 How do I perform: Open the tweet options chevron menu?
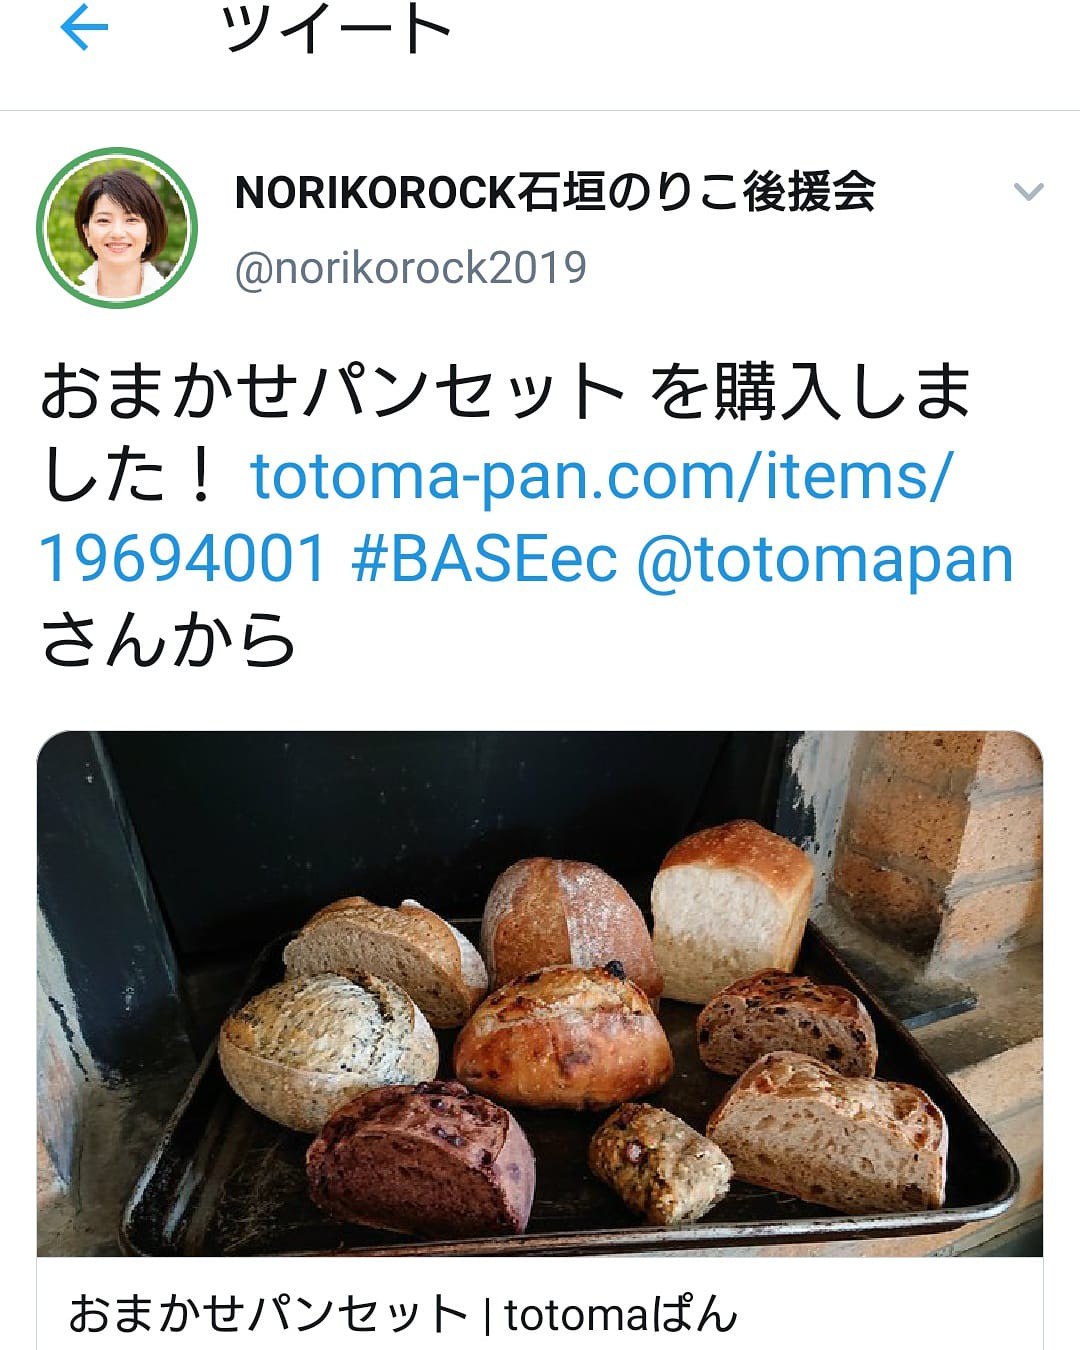click(1029, 191)
